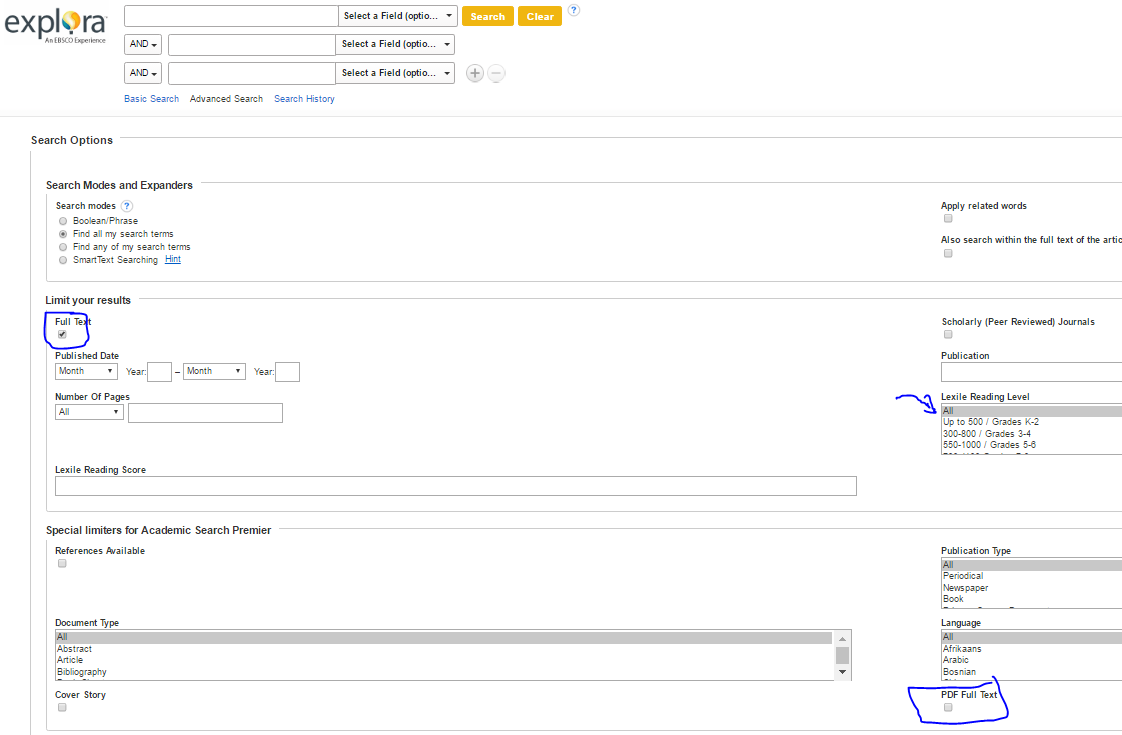Open the third row AND operator dropdown

click(143, 73)
